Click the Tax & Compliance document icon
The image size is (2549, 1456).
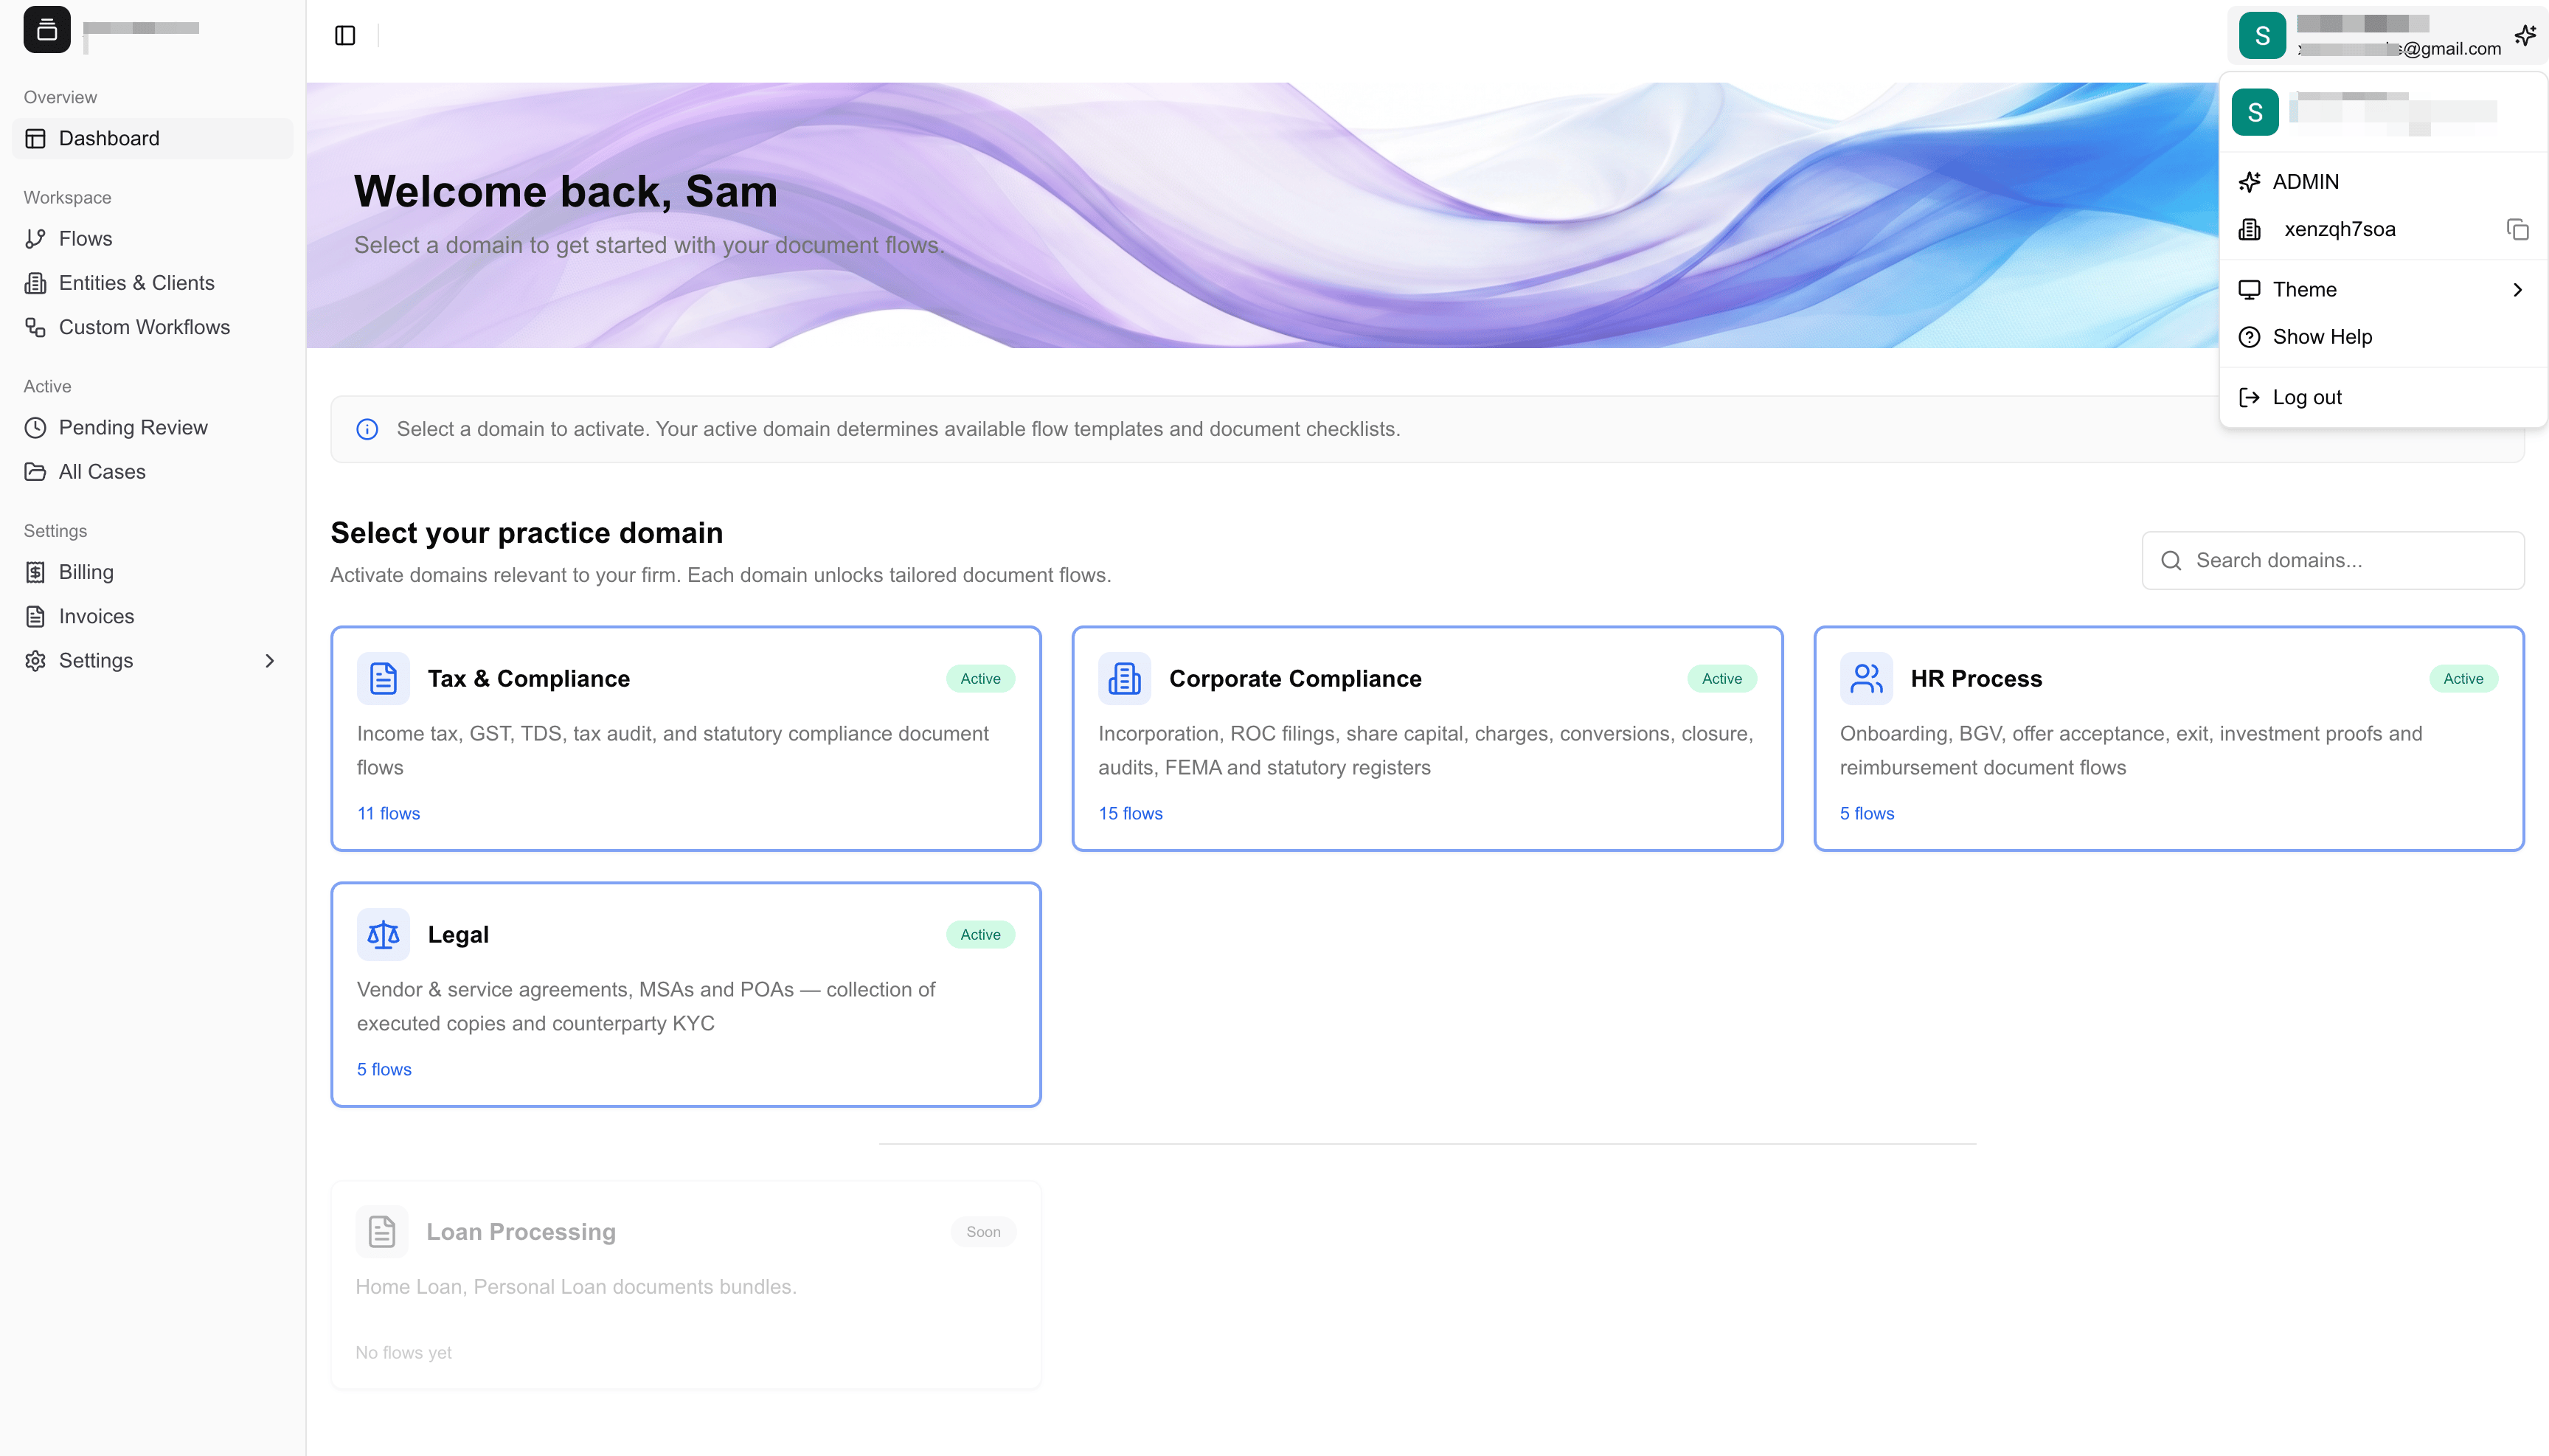point(383,679)
